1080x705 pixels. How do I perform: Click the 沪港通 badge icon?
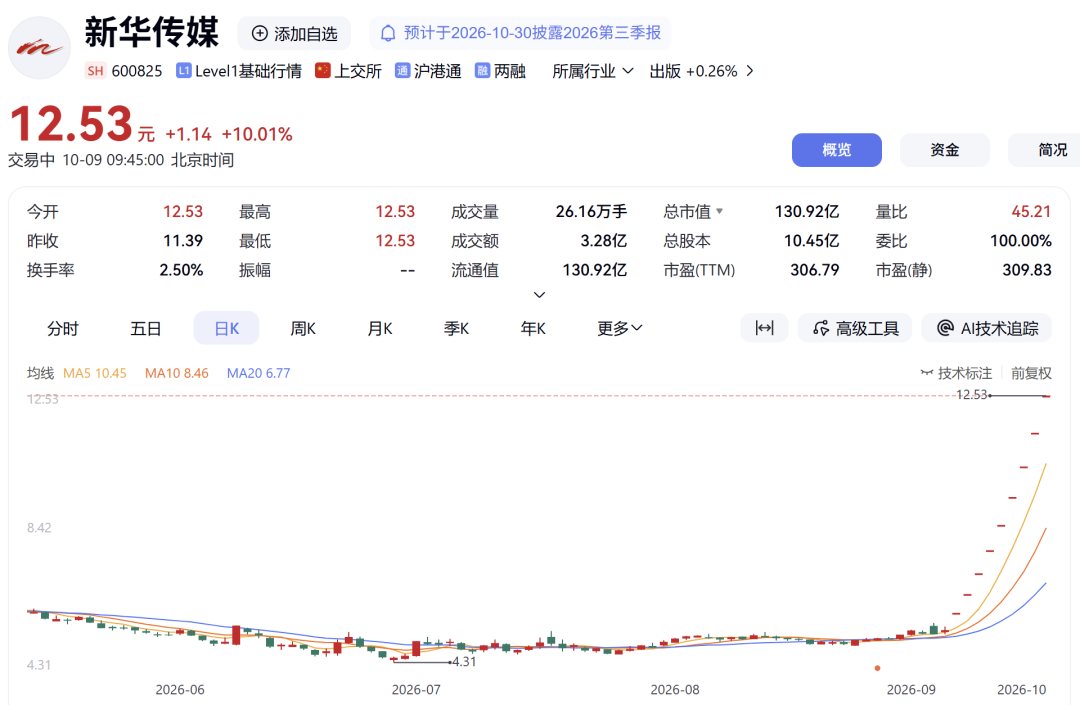tap(402, 70)
